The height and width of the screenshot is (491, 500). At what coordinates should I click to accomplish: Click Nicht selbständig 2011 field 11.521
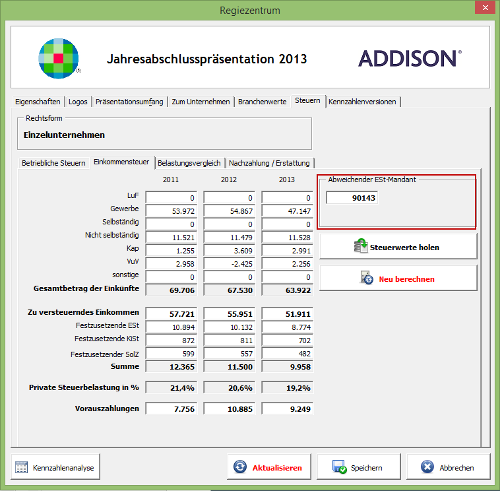pyautogui.click(x=171, y=237)
